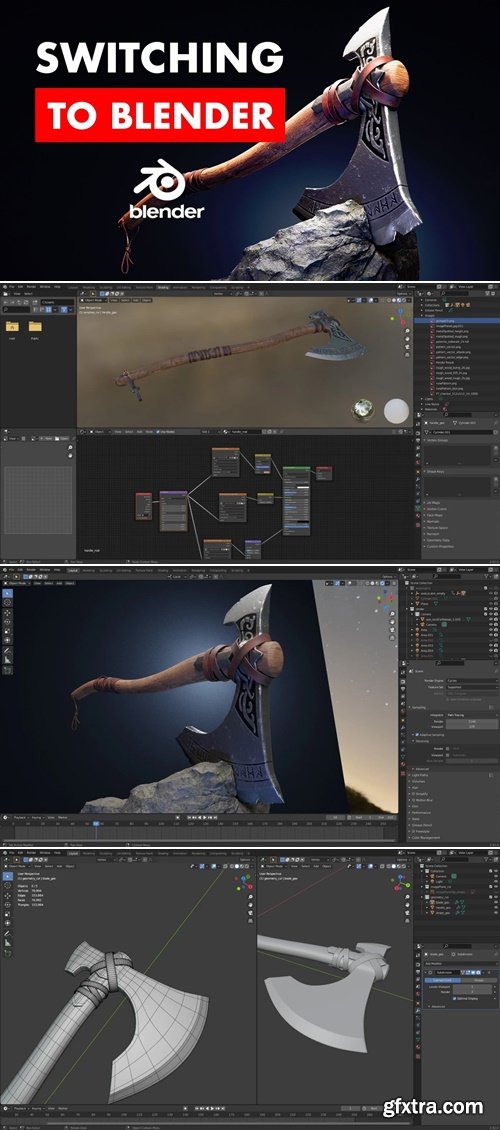Click the Open button in image editor

(64, 437)
